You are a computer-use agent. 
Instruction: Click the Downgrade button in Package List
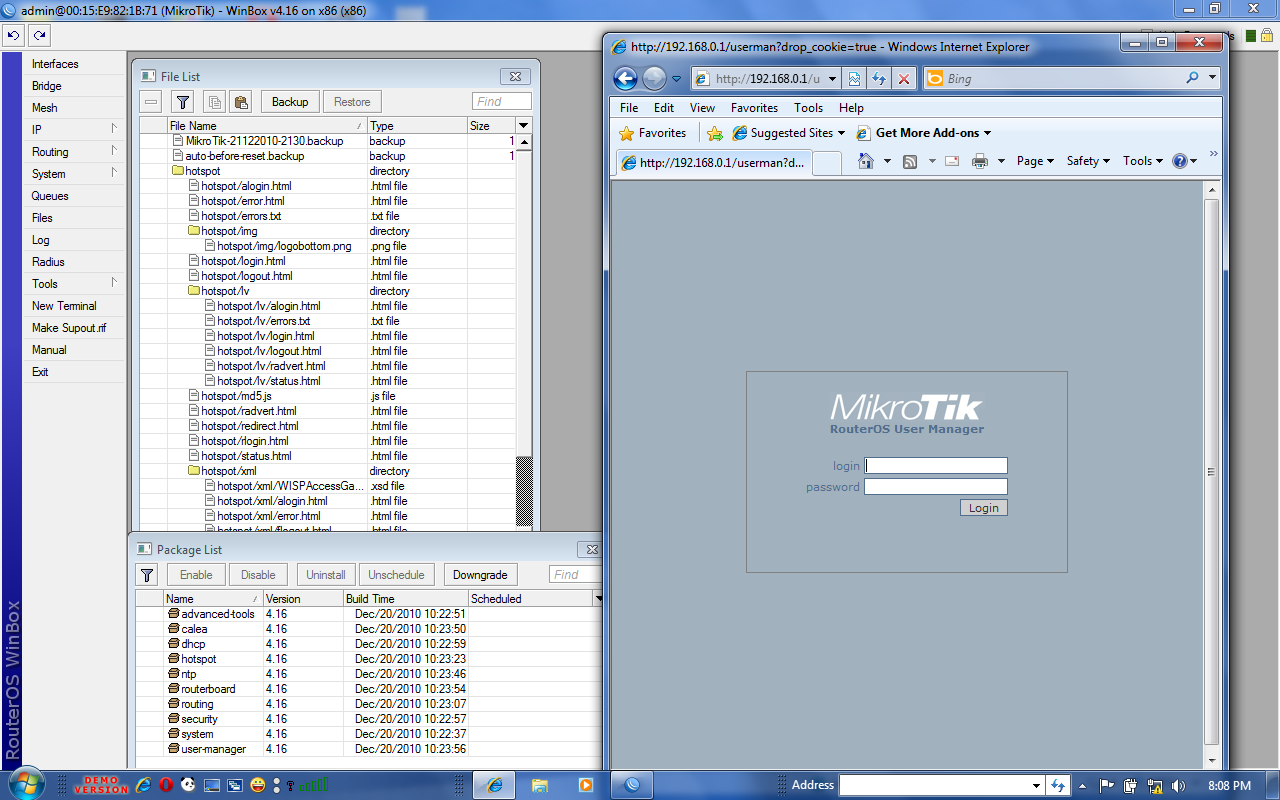480,575
